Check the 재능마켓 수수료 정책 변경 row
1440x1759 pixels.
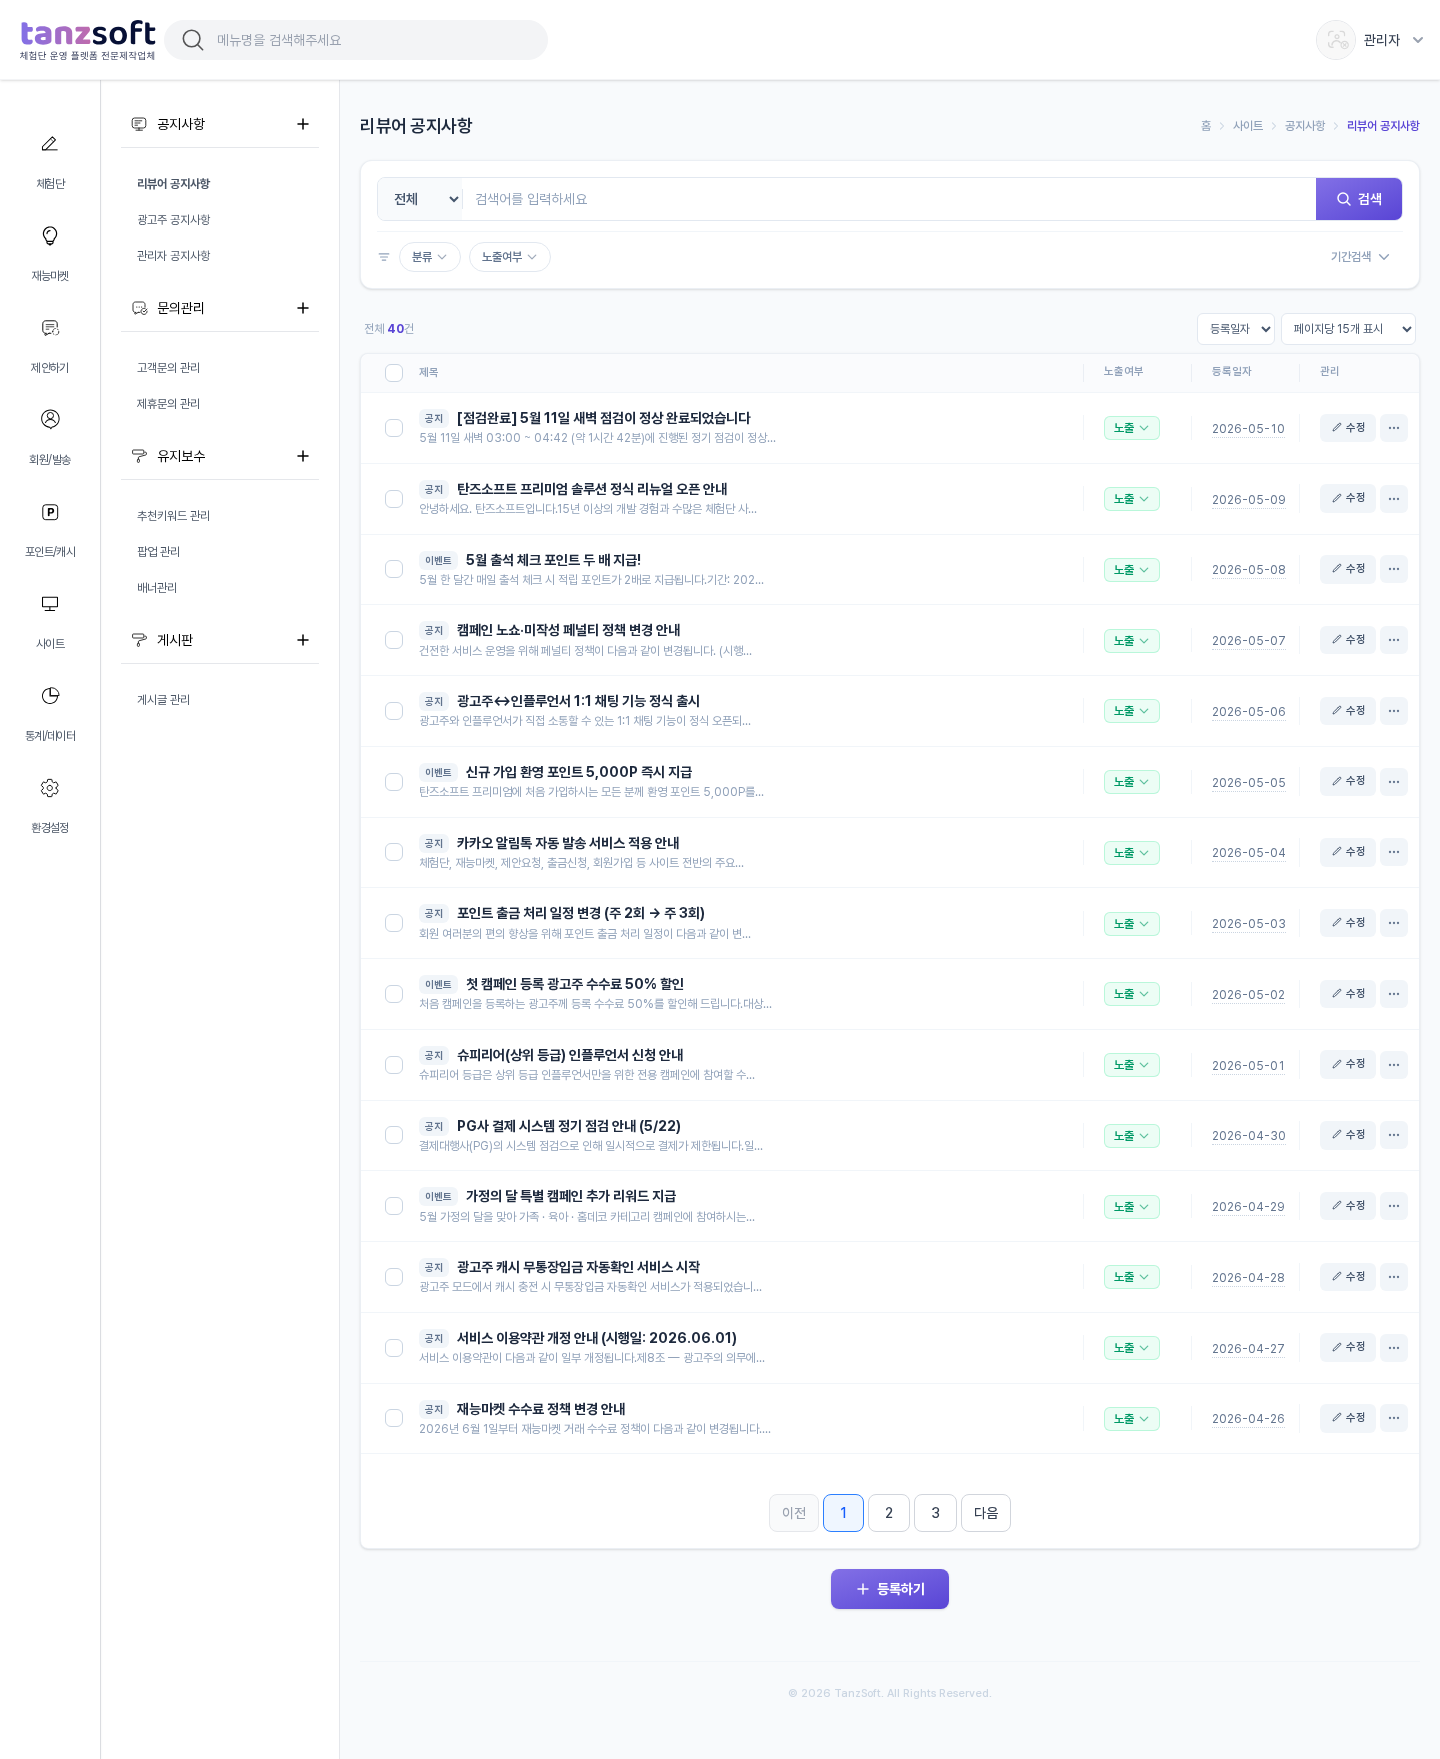coord(394,1418)
